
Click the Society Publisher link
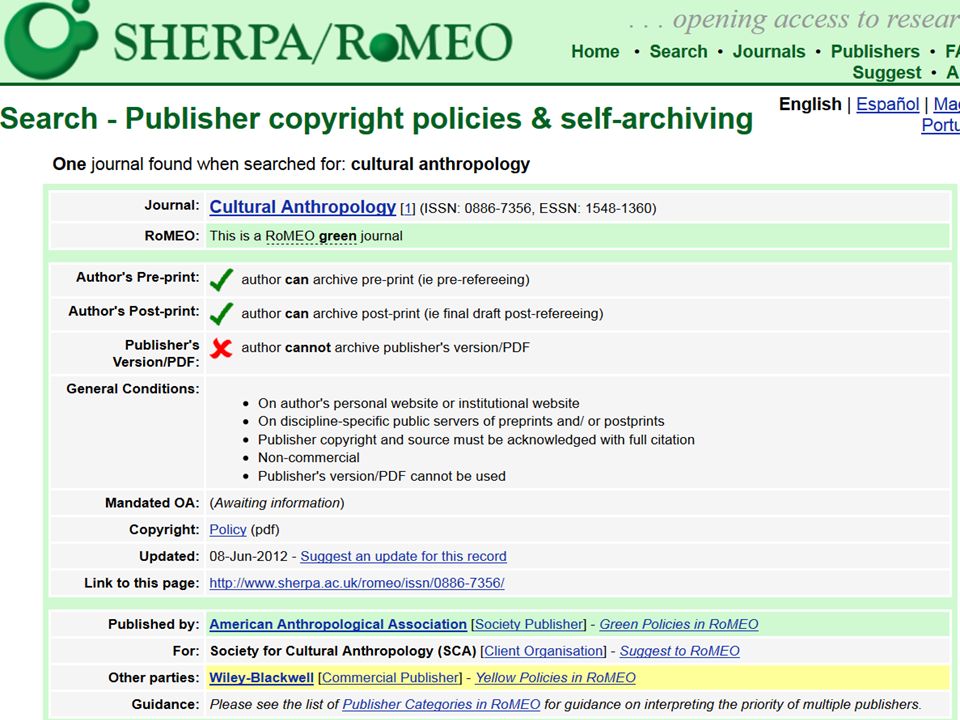click(528, 624)
